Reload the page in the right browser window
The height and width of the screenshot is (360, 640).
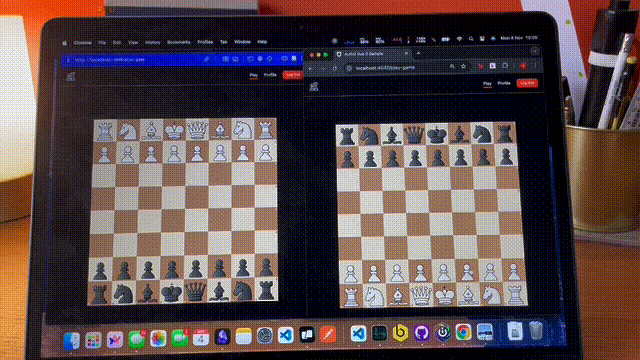pyautogui.click(x=335, y=68)
